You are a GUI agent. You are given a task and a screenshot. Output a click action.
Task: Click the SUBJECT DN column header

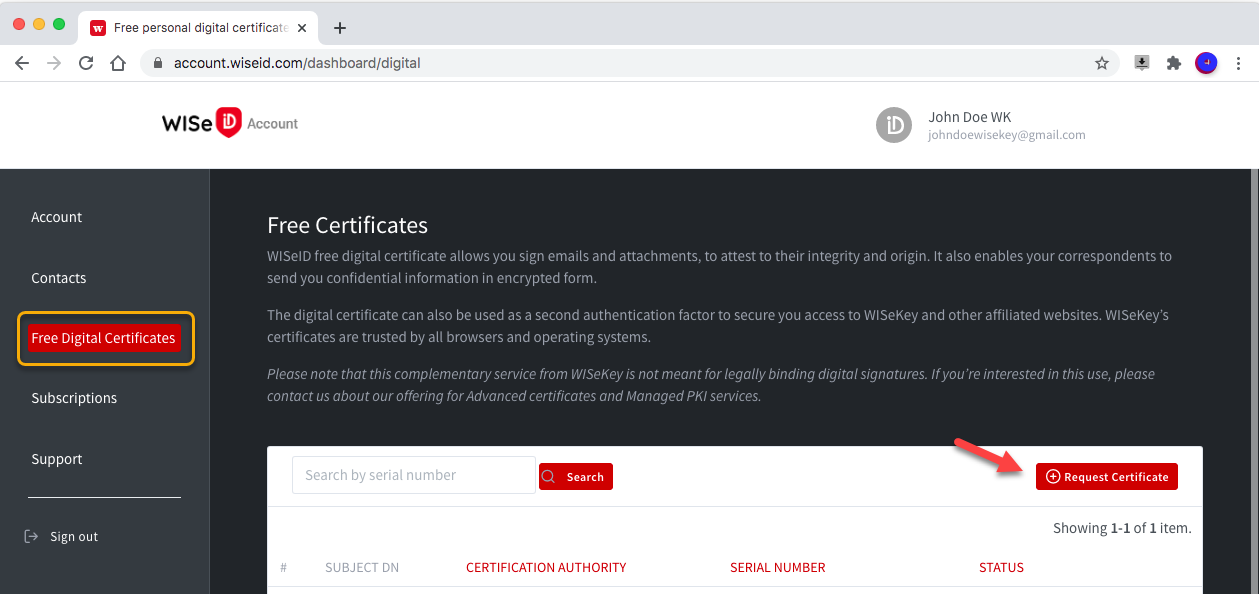coord(362,567)
